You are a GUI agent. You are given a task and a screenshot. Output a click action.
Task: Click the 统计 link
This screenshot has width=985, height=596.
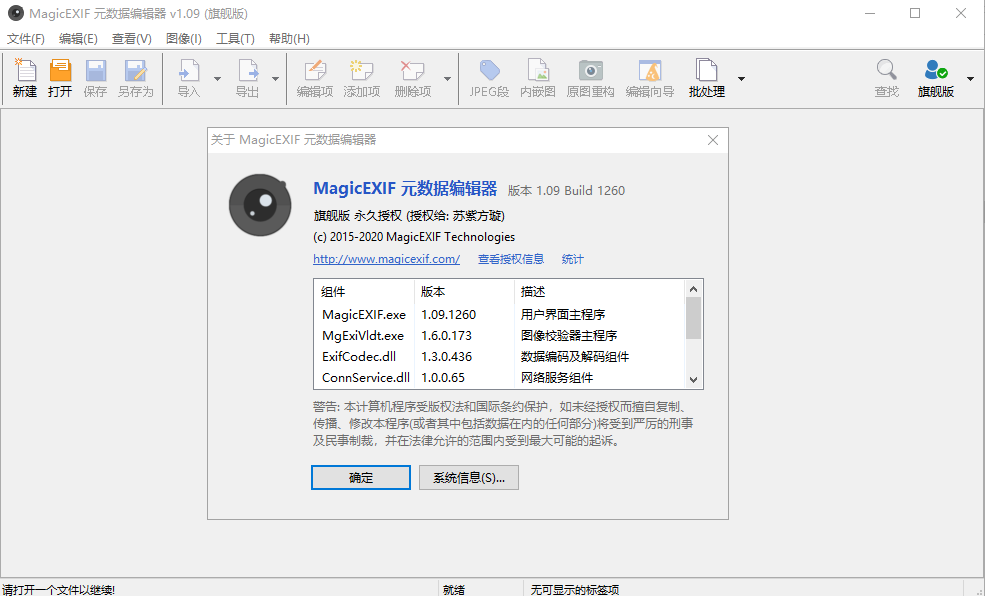[x=572, y=259]
